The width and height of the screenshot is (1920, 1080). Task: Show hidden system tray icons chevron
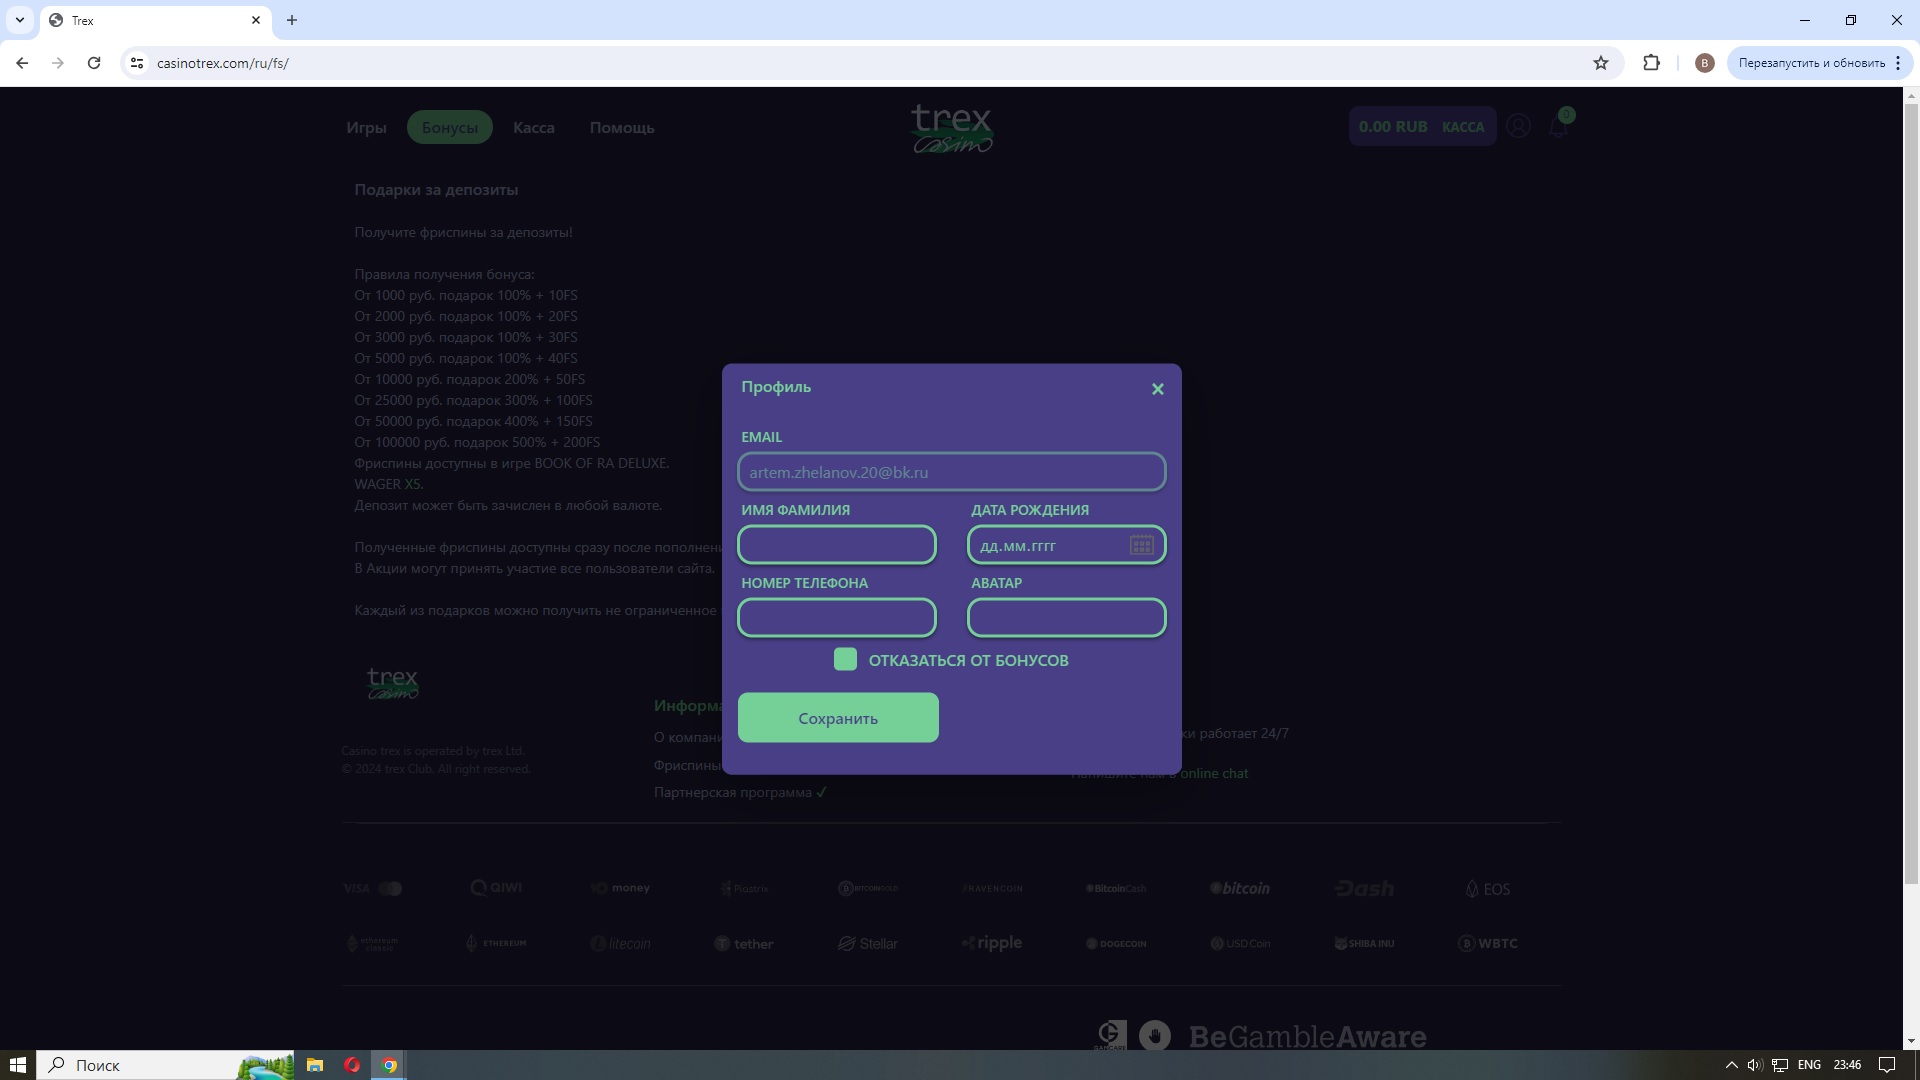pyautogui.click(x=1732, y=1065)
